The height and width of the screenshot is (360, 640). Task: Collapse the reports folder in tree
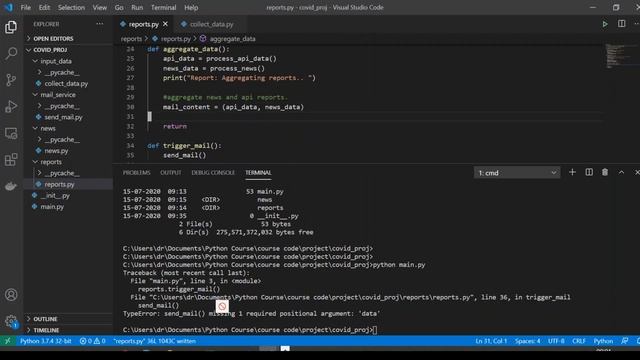click(x=51, y=162)
